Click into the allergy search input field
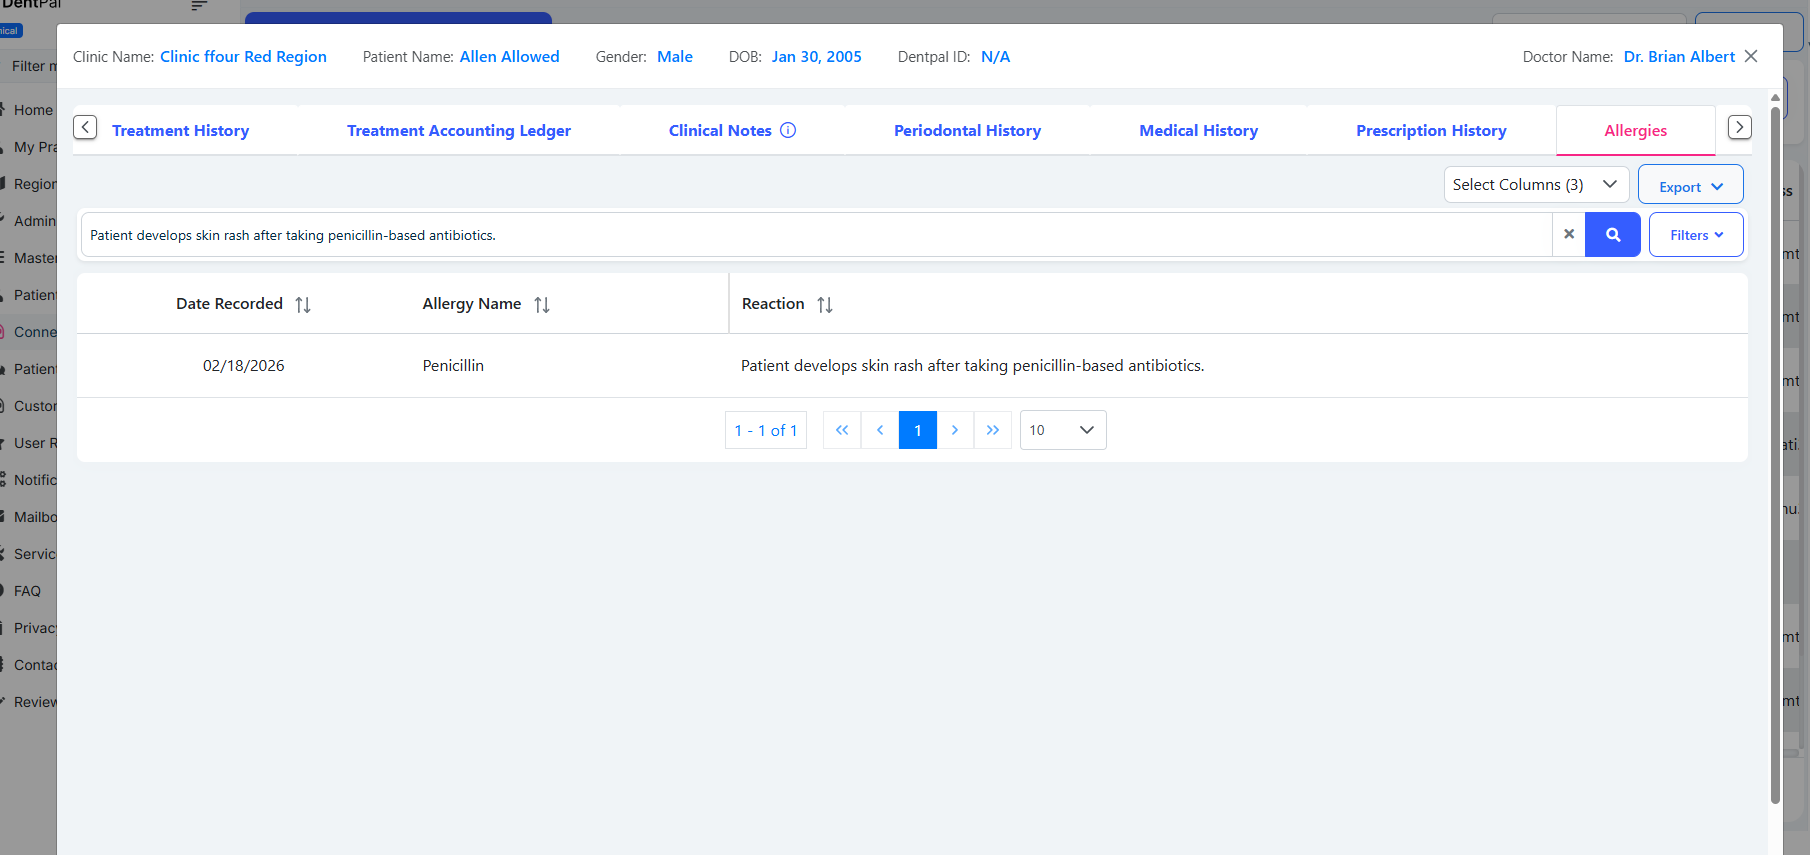The image size is (1810, 855). [x=815, y=235]
